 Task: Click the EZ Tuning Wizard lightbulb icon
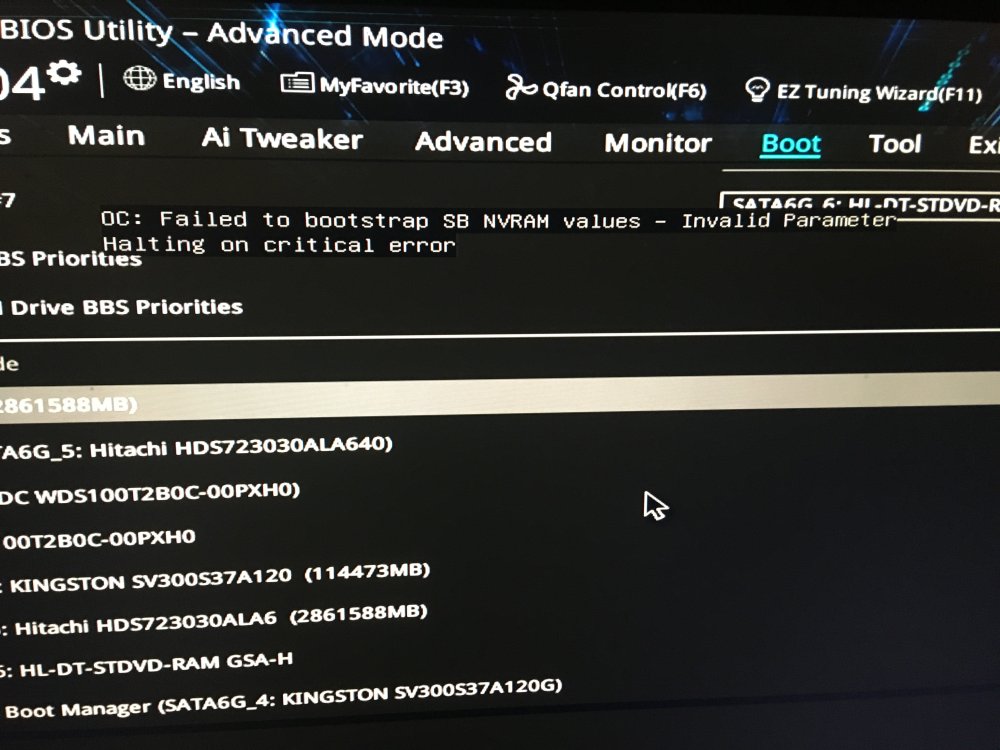click(757, 90)
